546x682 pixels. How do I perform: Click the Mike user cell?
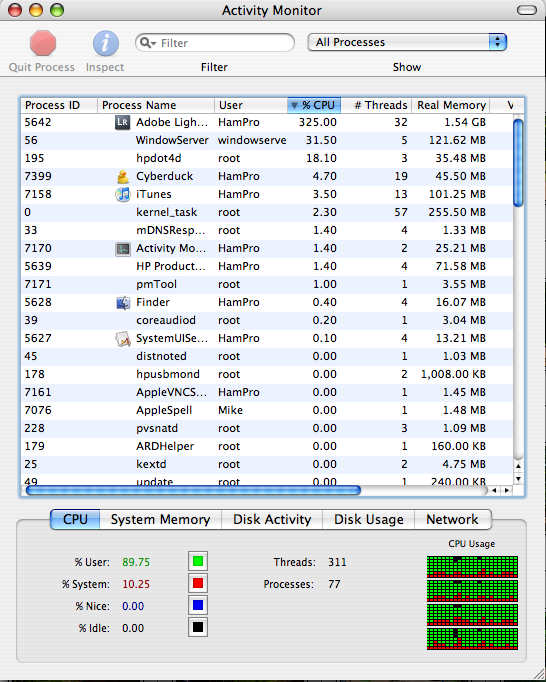[x=231, y=410]
